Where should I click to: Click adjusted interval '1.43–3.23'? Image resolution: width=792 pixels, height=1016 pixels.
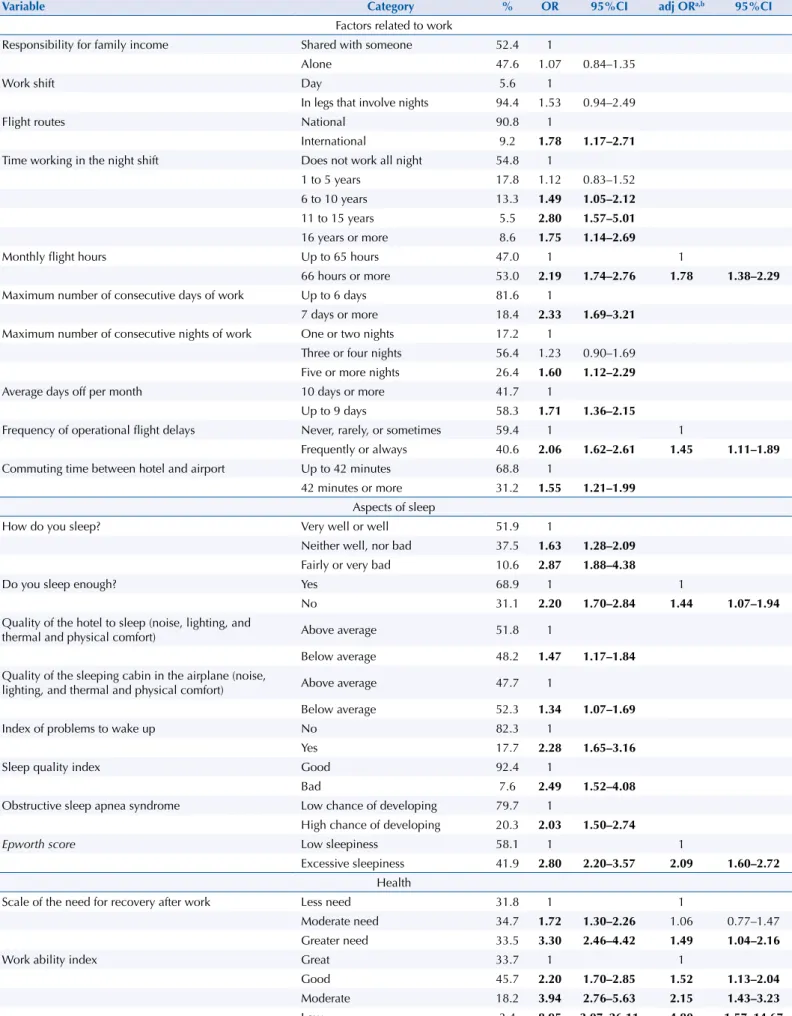pos(753,999)
